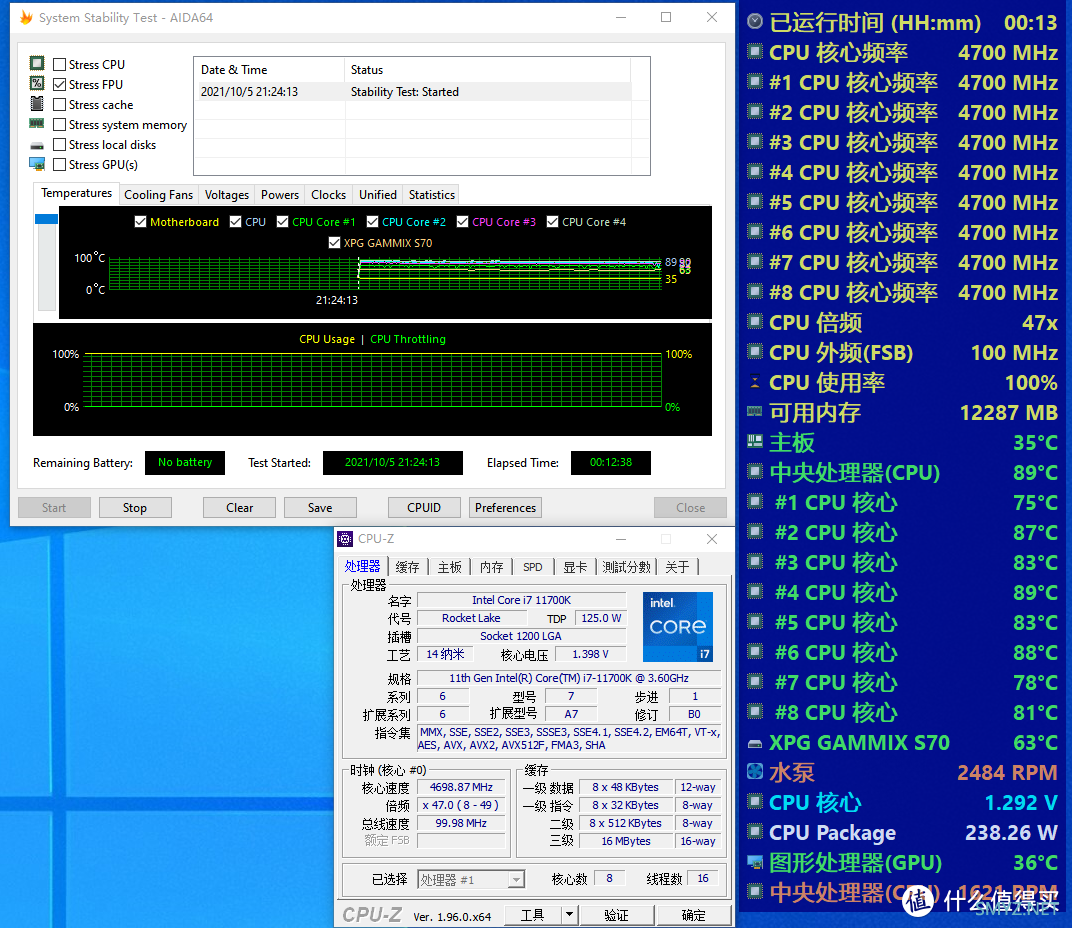The height and width of the screenshot is (928, 1072).
Task: Open the 工具 button dropdown arrow in CPU-Z
Action: pyautogui.click(x=570, y=914)
